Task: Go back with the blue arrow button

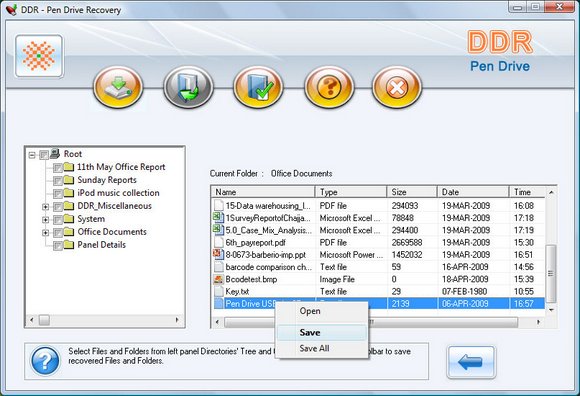Action: coord(471,362)
